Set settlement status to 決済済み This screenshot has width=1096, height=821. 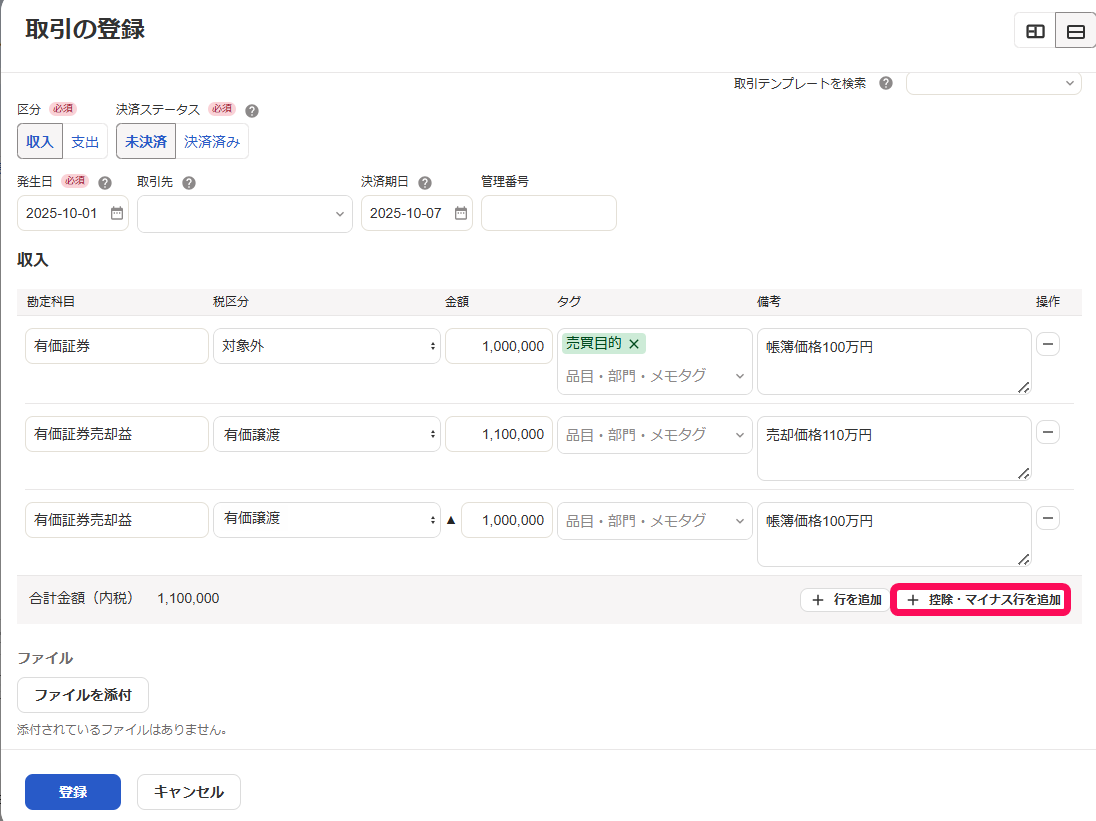(x=212, y=142)
